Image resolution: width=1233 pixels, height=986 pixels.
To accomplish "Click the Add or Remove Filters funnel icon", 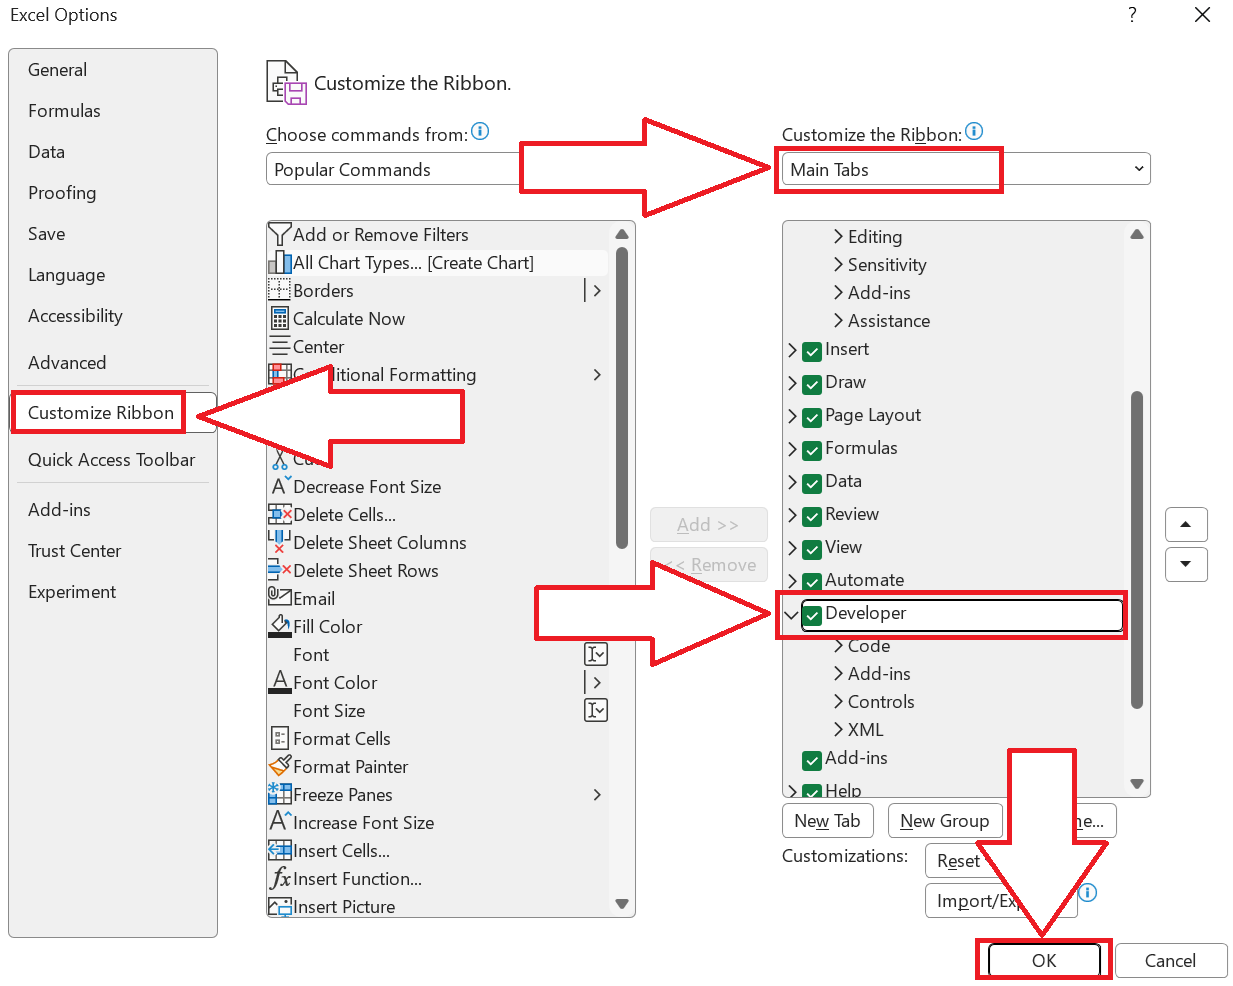I will pos(280,235).
